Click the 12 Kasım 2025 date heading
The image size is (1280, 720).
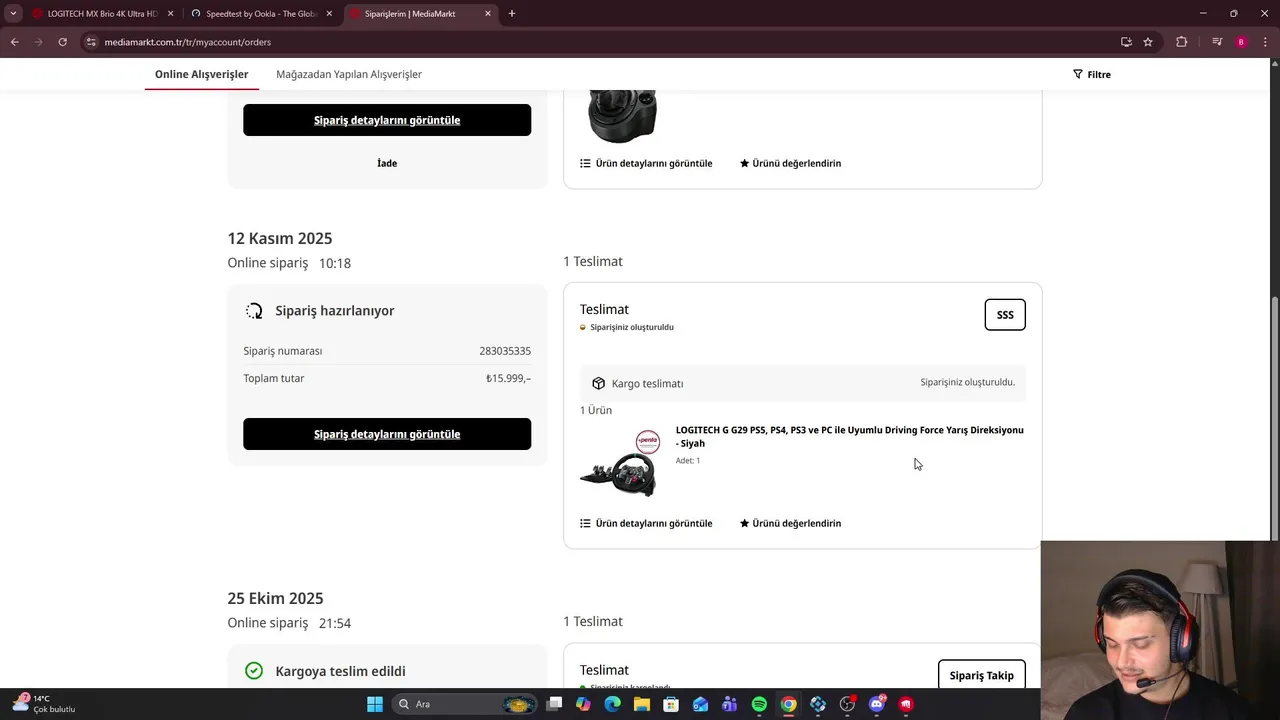(x=280, y=238)
